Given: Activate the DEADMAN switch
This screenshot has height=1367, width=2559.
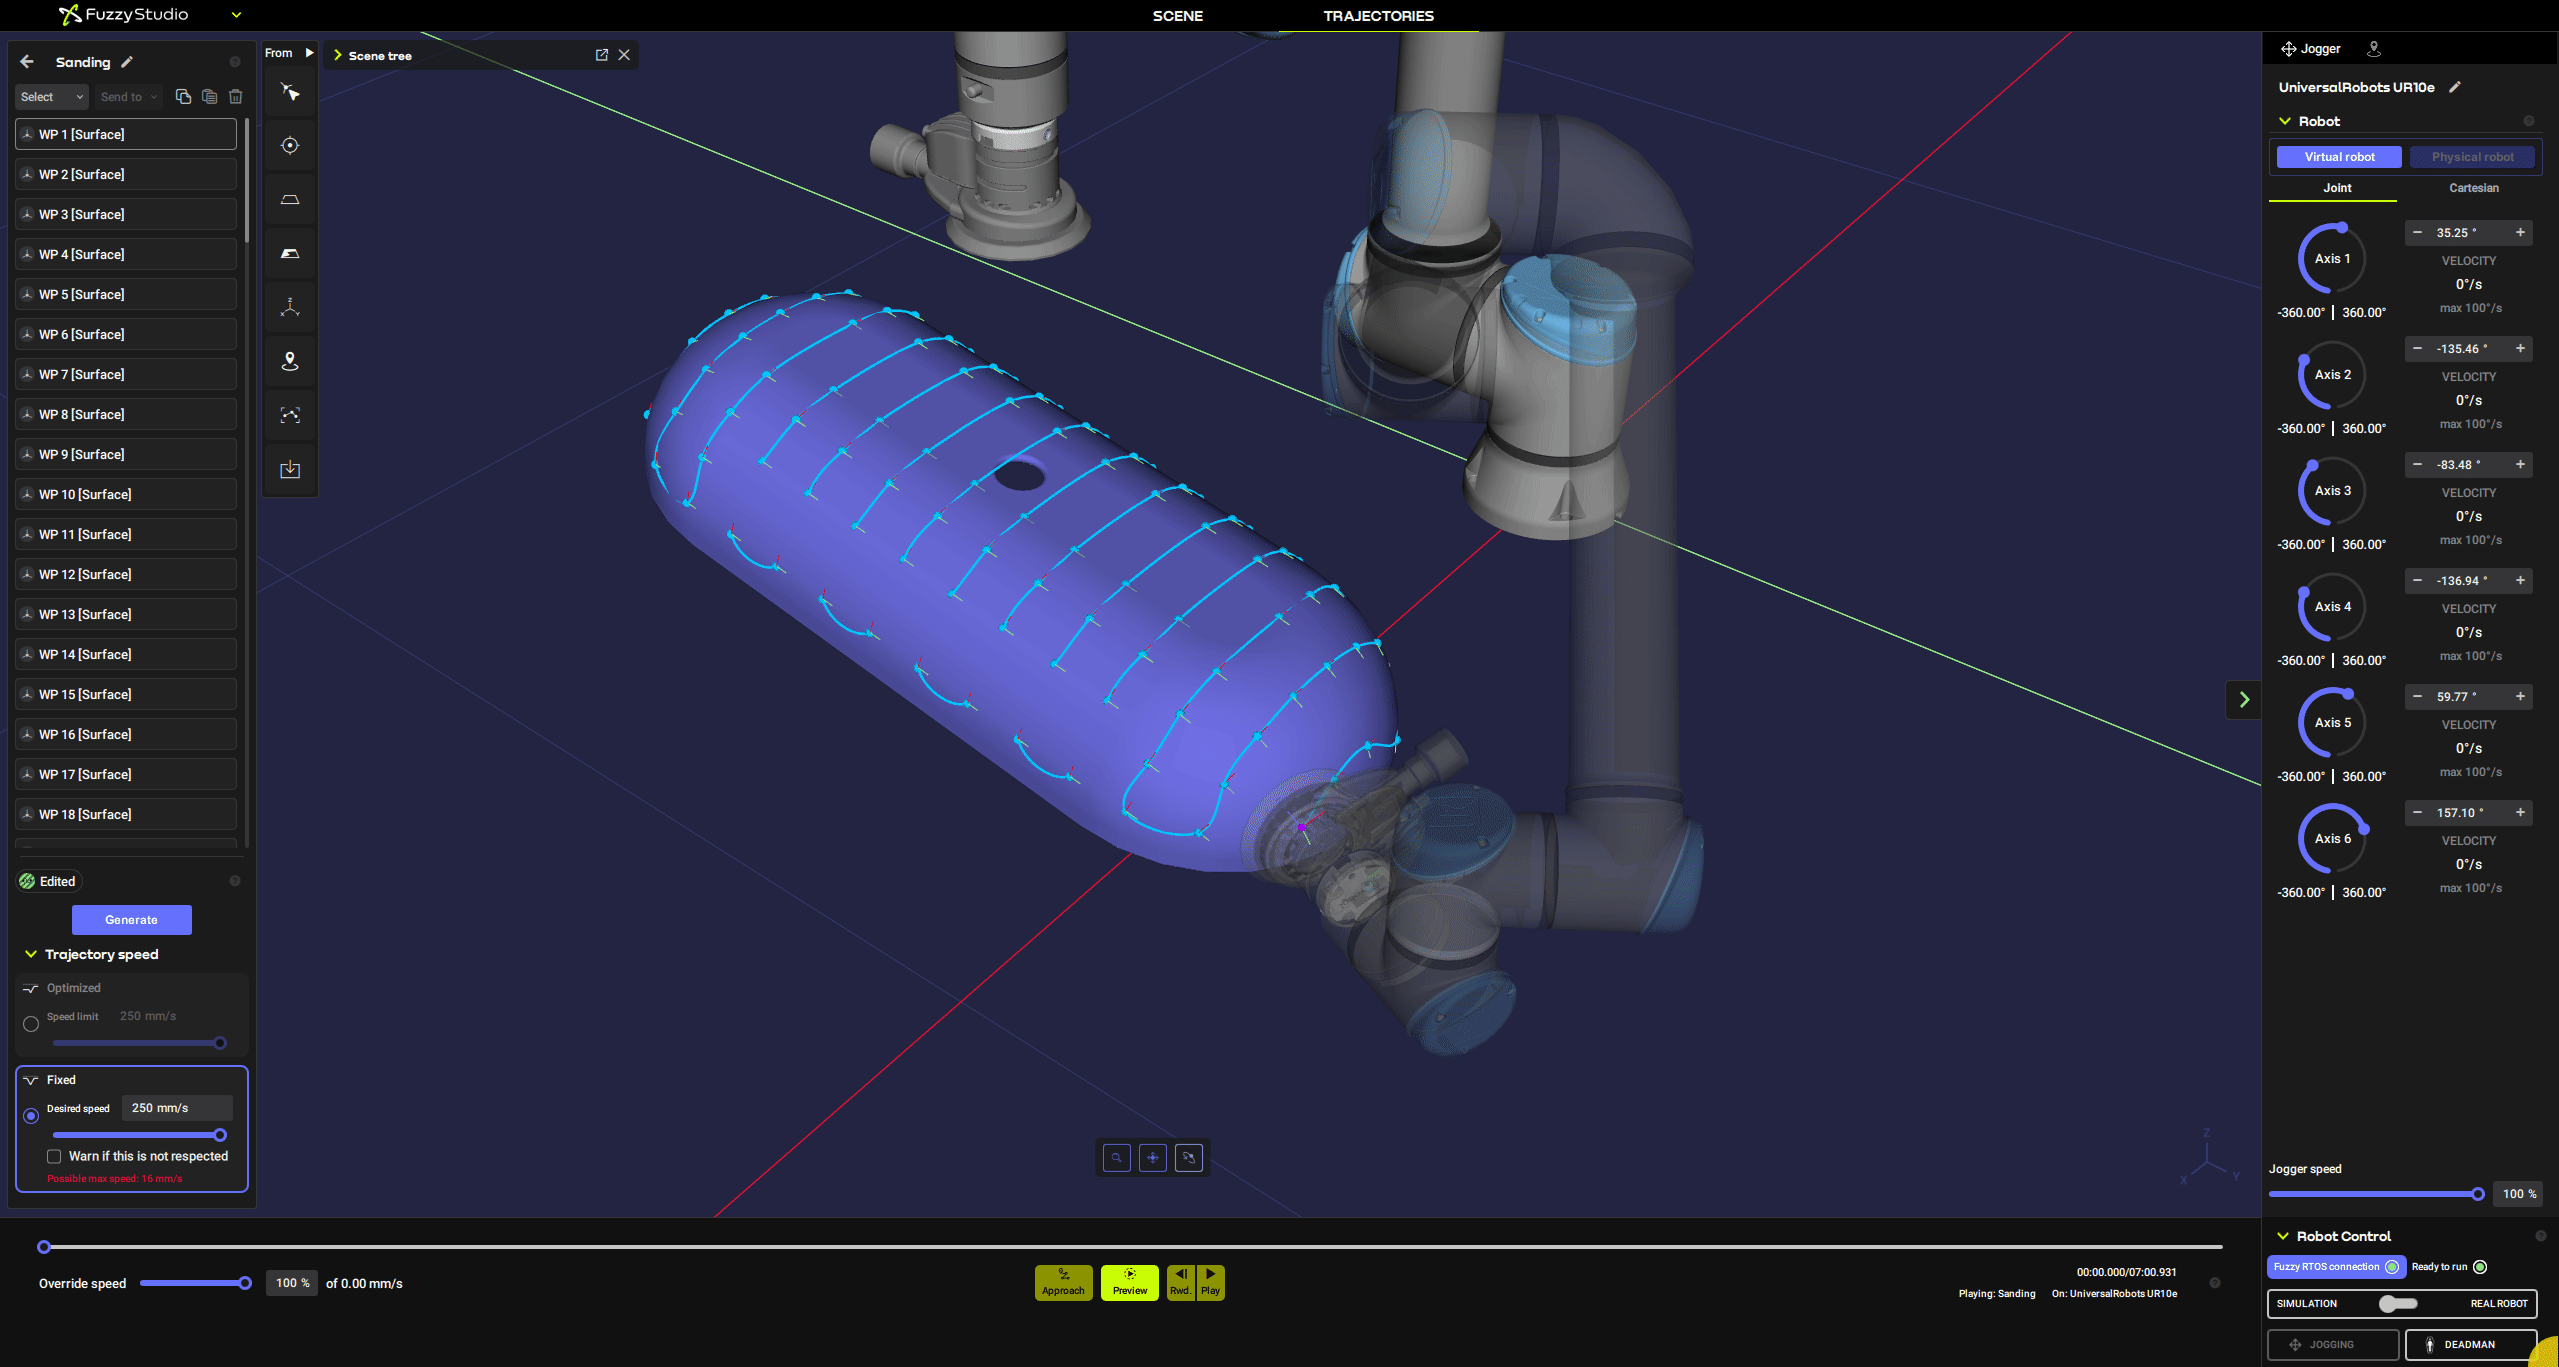Looking at the screenshot, I should pyautogui.click(x=2470, y=1345).
